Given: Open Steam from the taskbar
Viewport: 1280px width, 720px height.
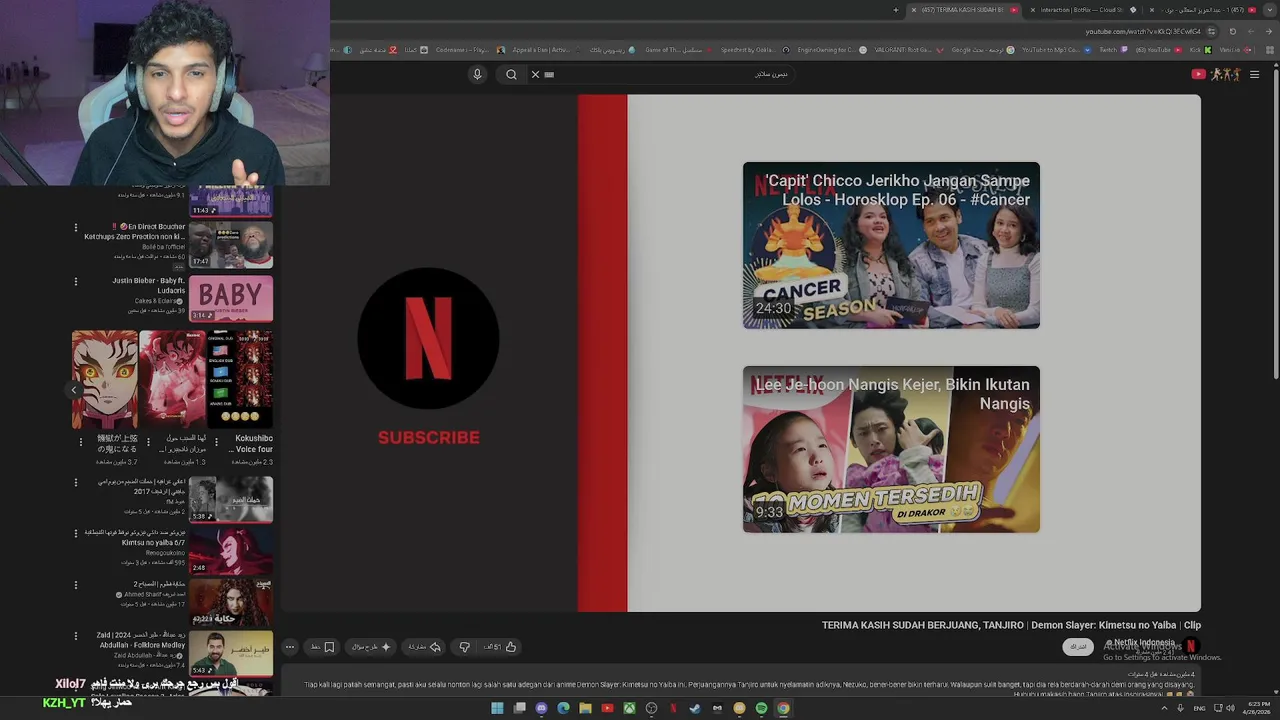Looking at the screenshot, I should coord(695,708).
